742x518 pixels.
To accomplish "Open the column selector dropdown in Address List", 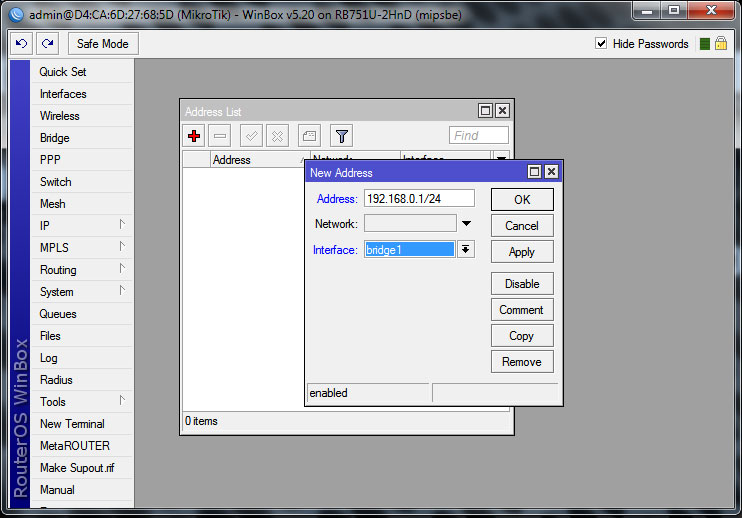I will pos(501,158).
